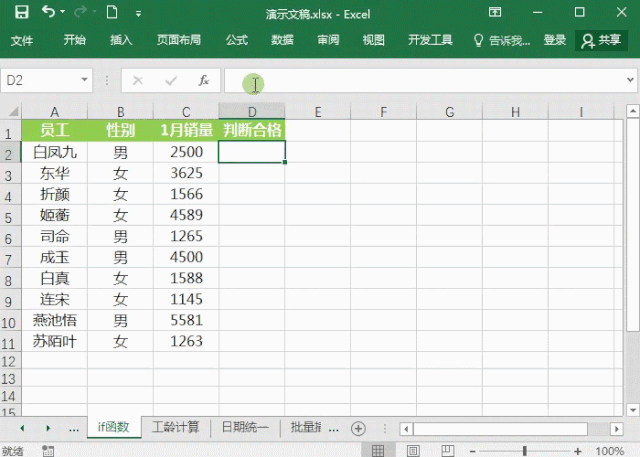The width and height of the screenshot is (640, 457).
Task: Show hidden sheets via left ellipsis
Action: pos(74,428)
